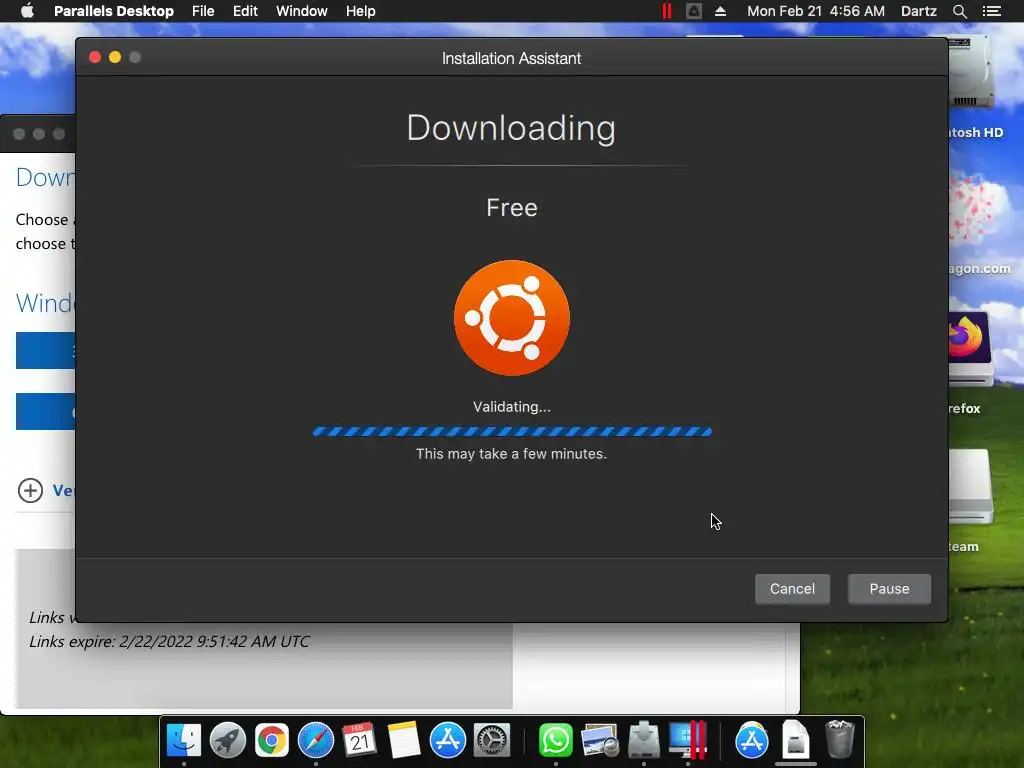Open the Help menu

tap(360, 11)
